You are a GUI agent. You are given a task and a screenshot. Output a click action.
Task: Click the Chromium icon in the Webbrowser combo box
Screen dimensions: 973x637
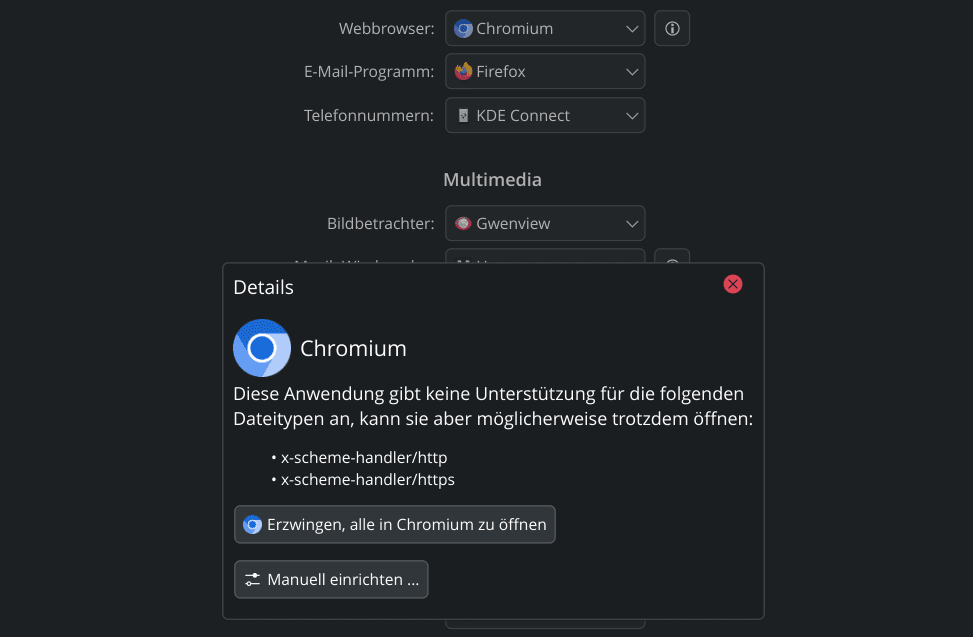pos(463,29)
